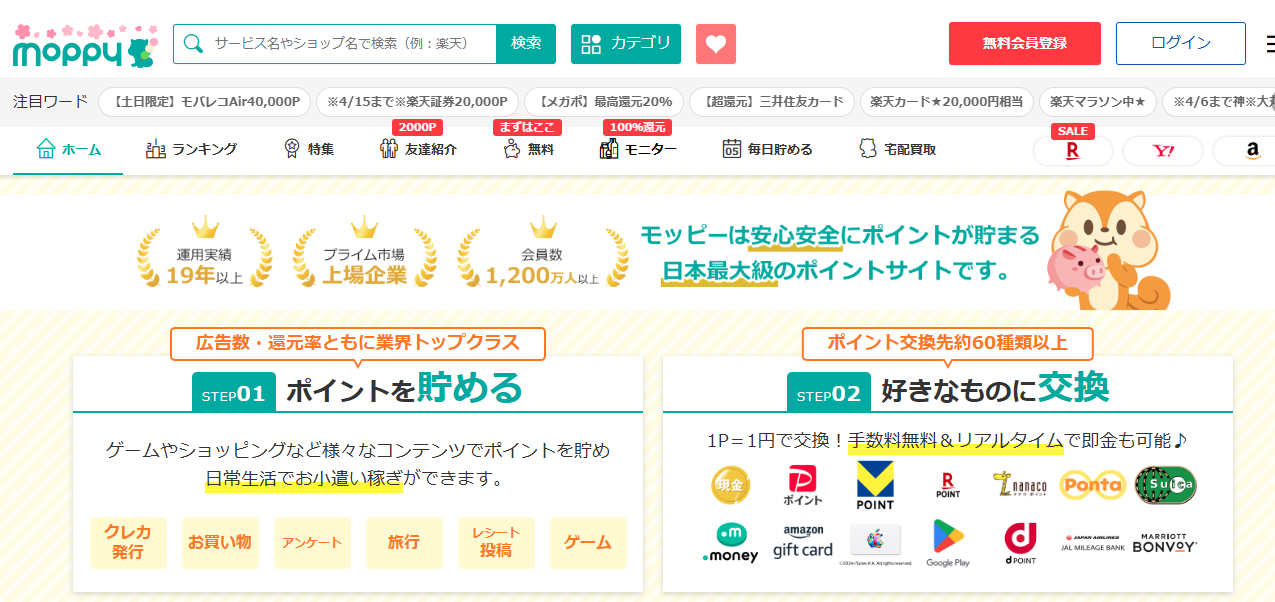
Task: Click the 旅行 category button
Action: [x=404, y=543]
